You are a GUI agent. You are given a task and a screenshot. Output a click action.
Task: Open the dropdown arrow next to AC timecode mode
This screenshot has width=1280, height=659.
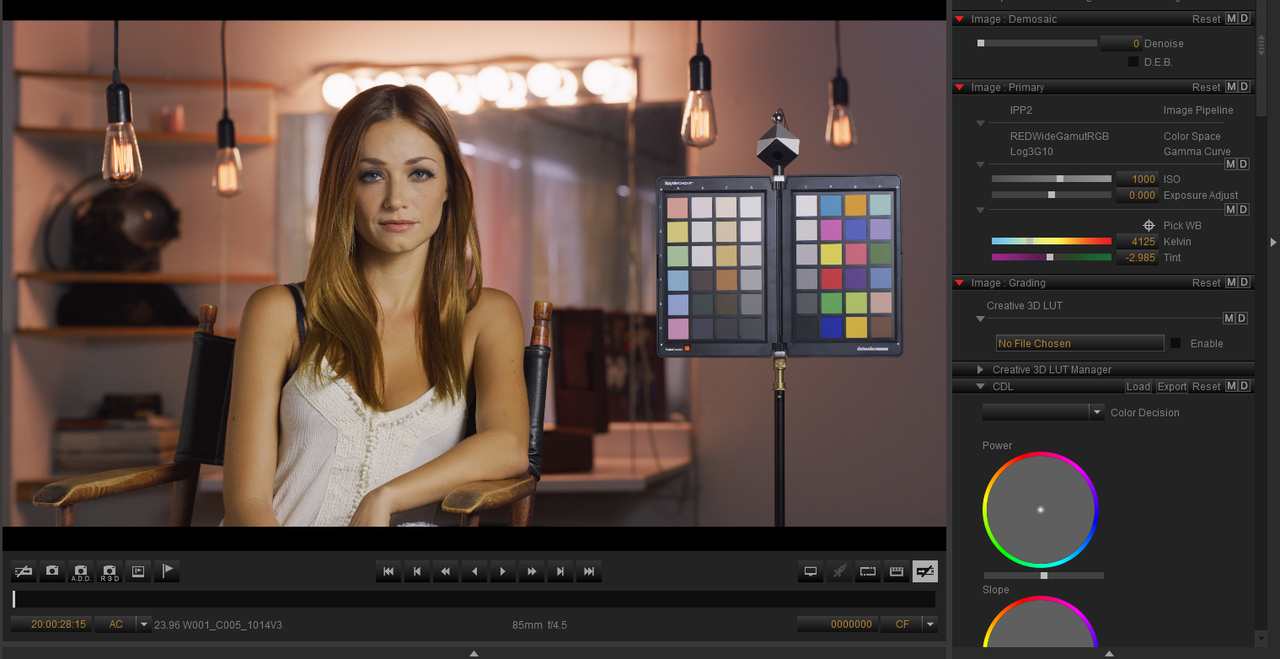(144, 624)
